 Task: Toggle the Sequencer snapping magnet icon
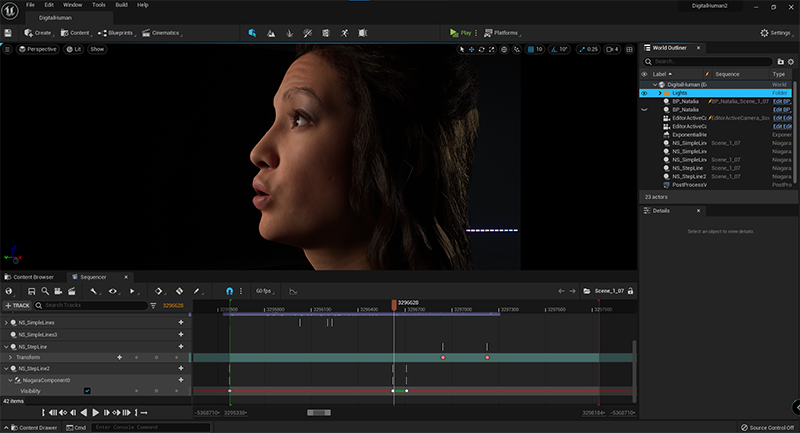tap(228, 291)
